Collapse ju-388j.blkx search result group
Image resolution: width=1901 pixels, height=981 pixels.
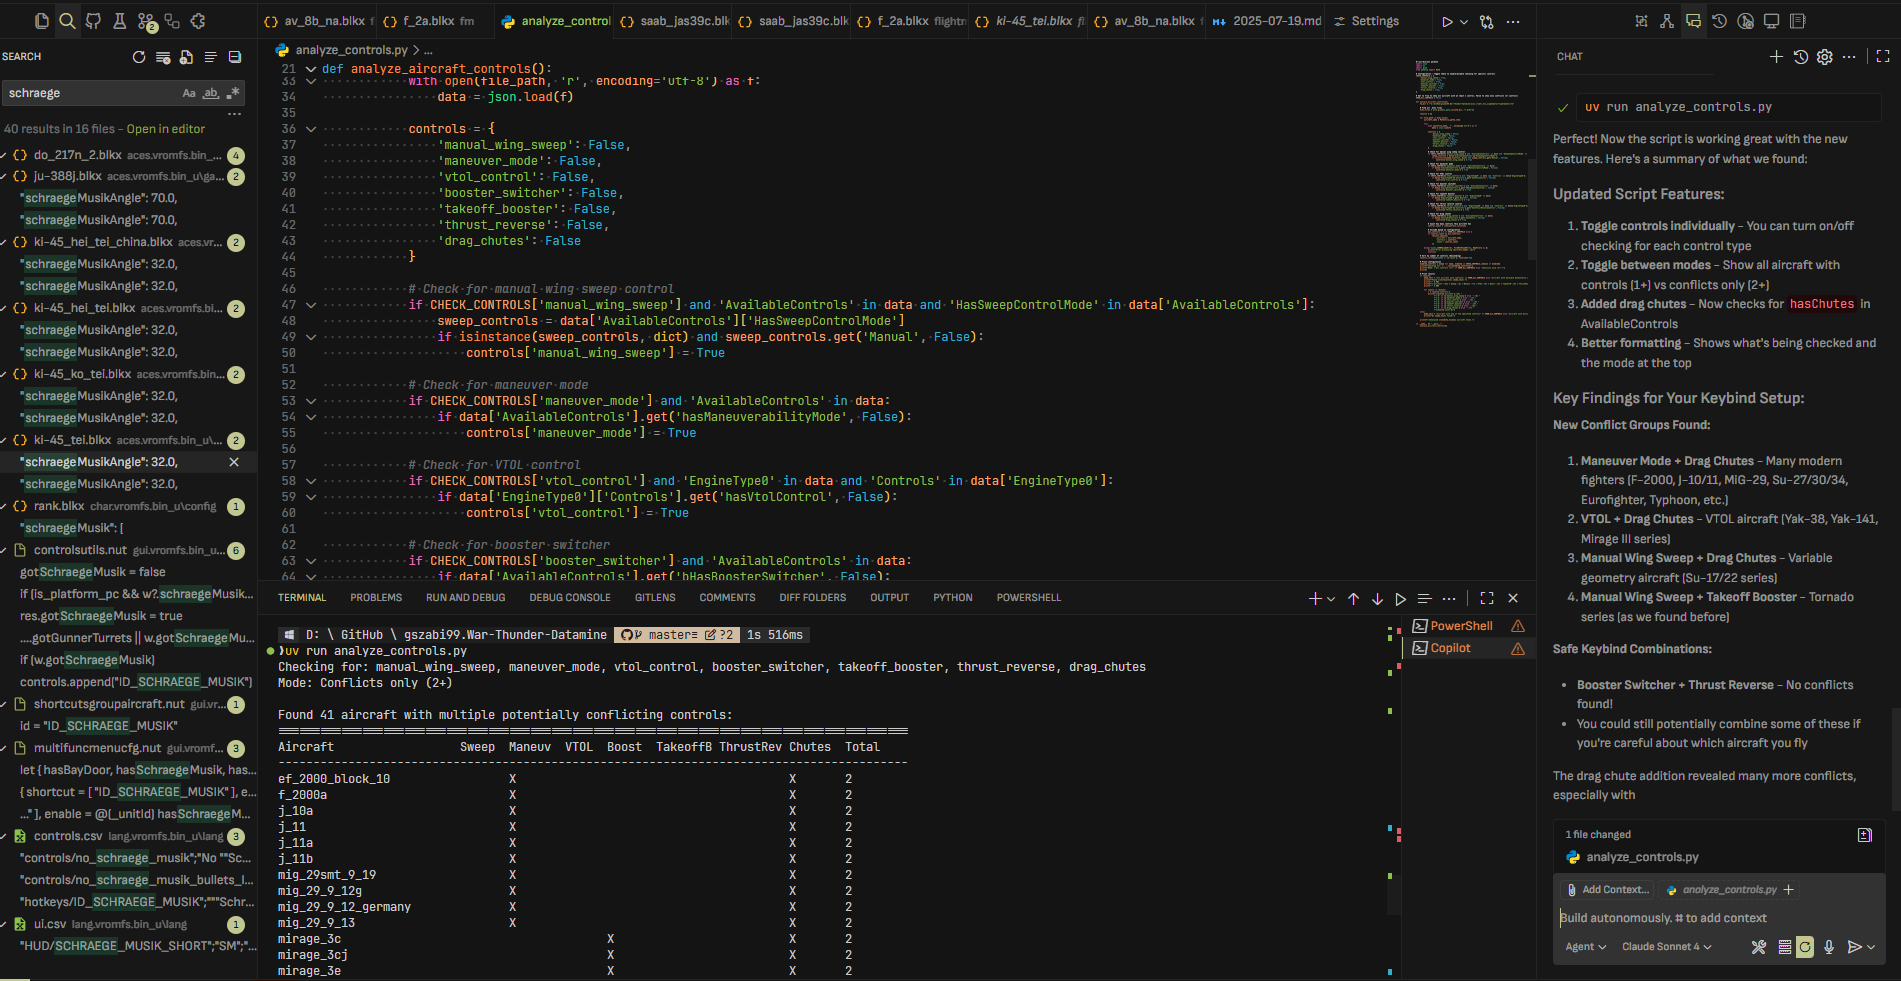pos(5,176)
